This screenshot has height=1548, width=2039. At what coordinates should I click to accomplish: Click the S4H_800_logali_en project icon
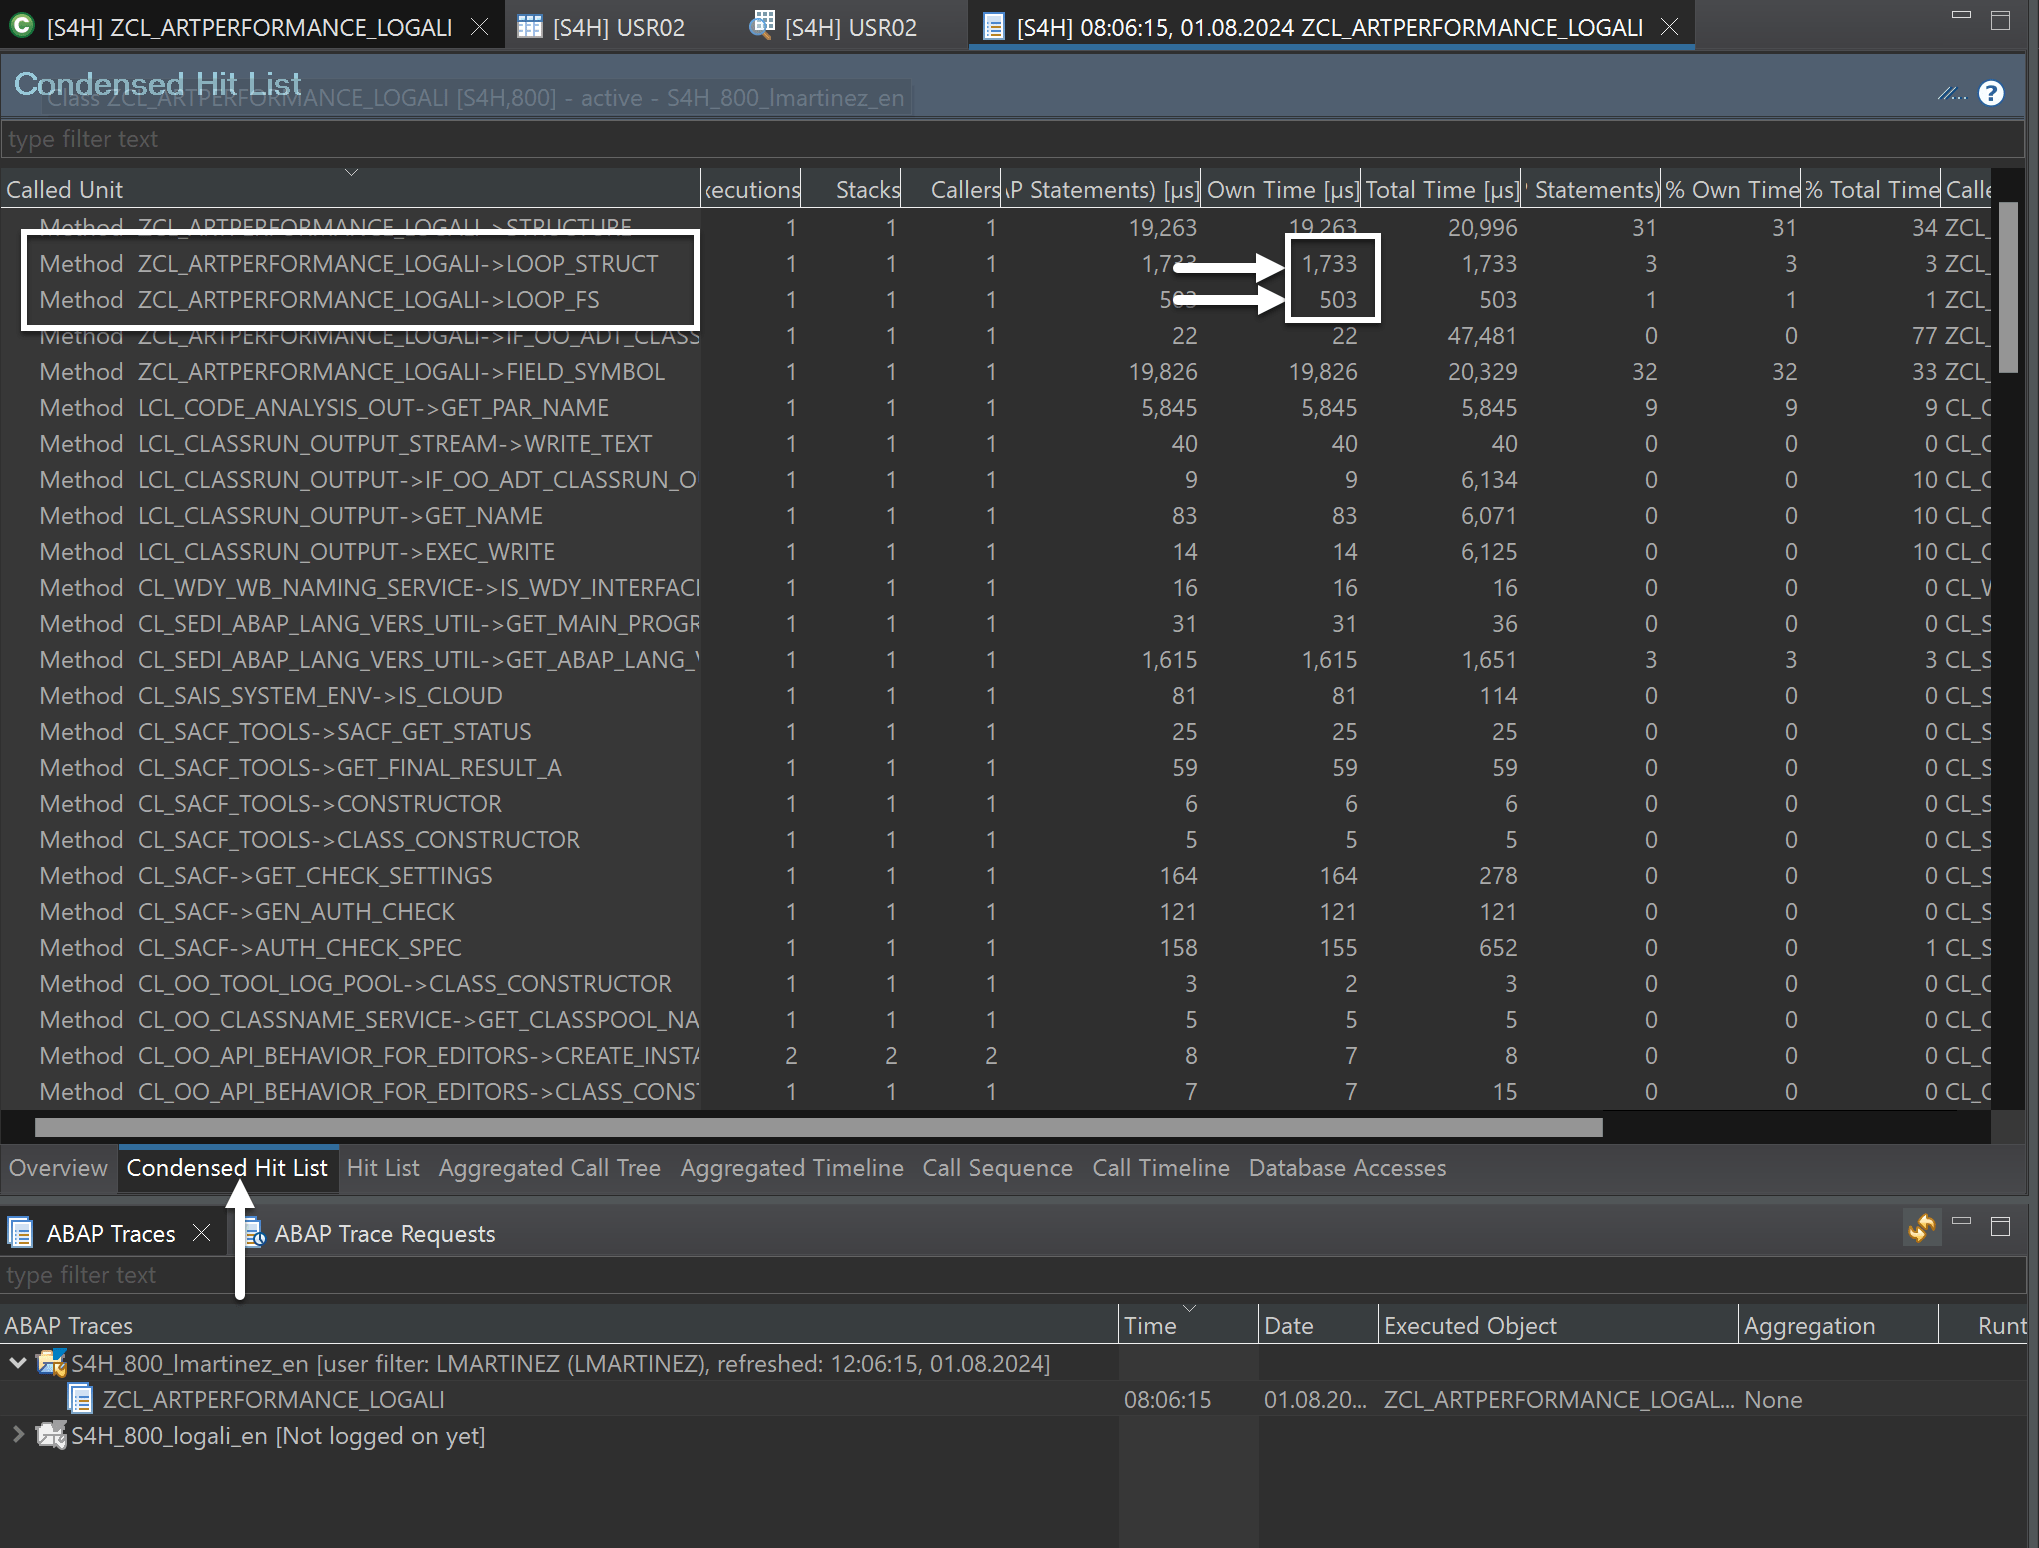click(51, 1435)
